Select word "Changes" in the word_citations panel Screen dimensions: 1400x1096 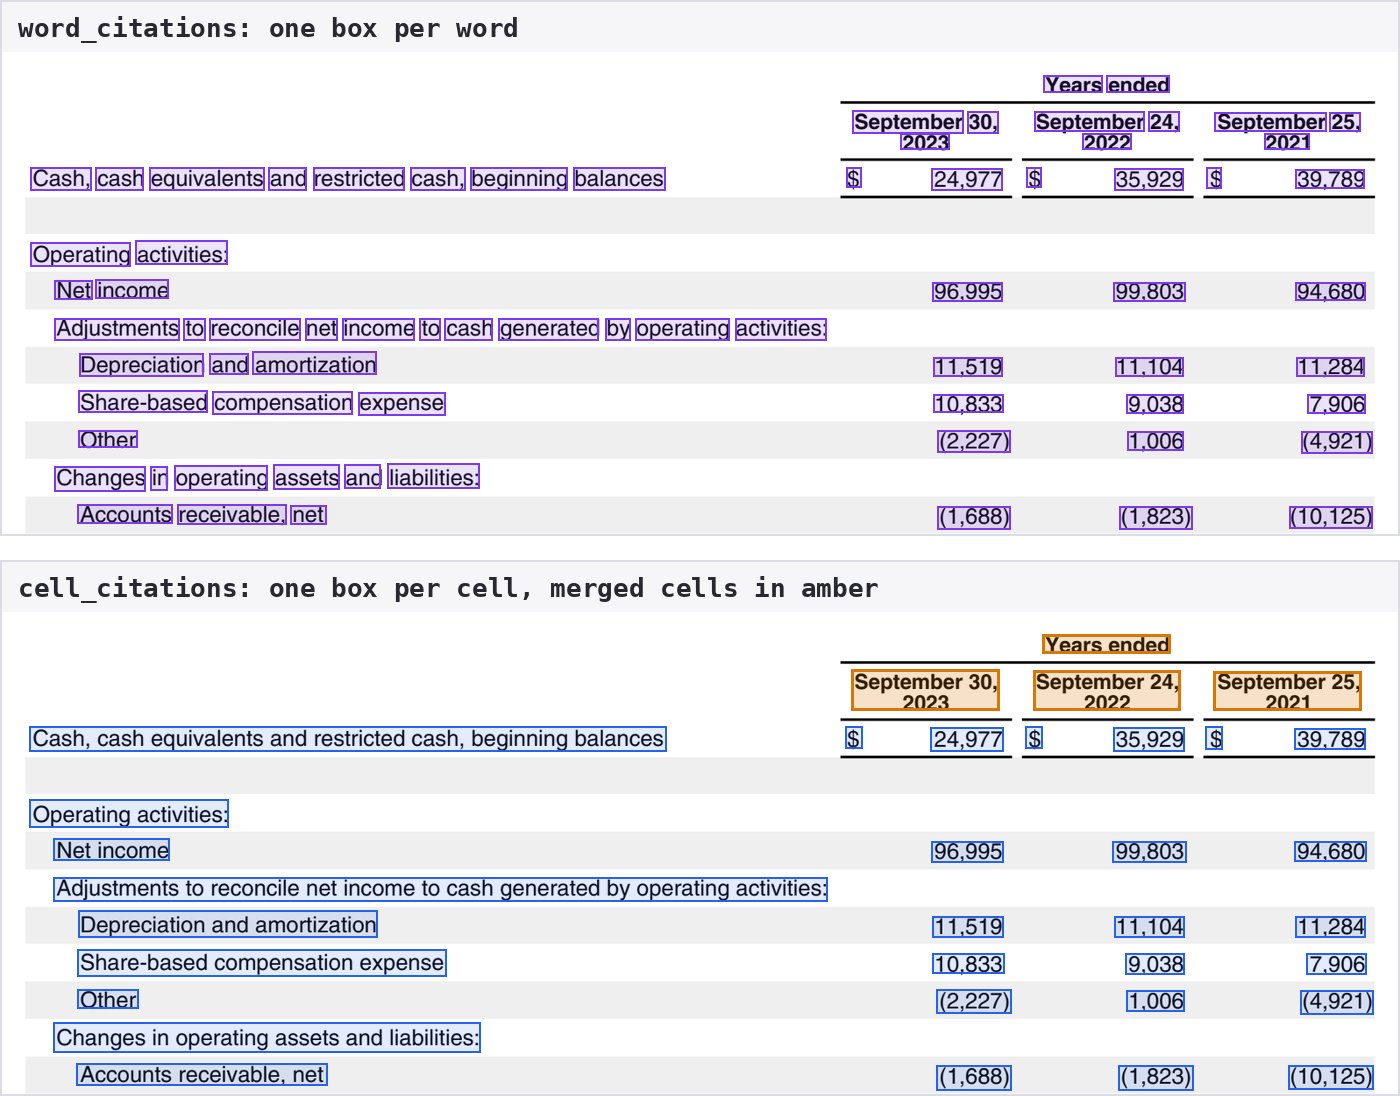100,478
